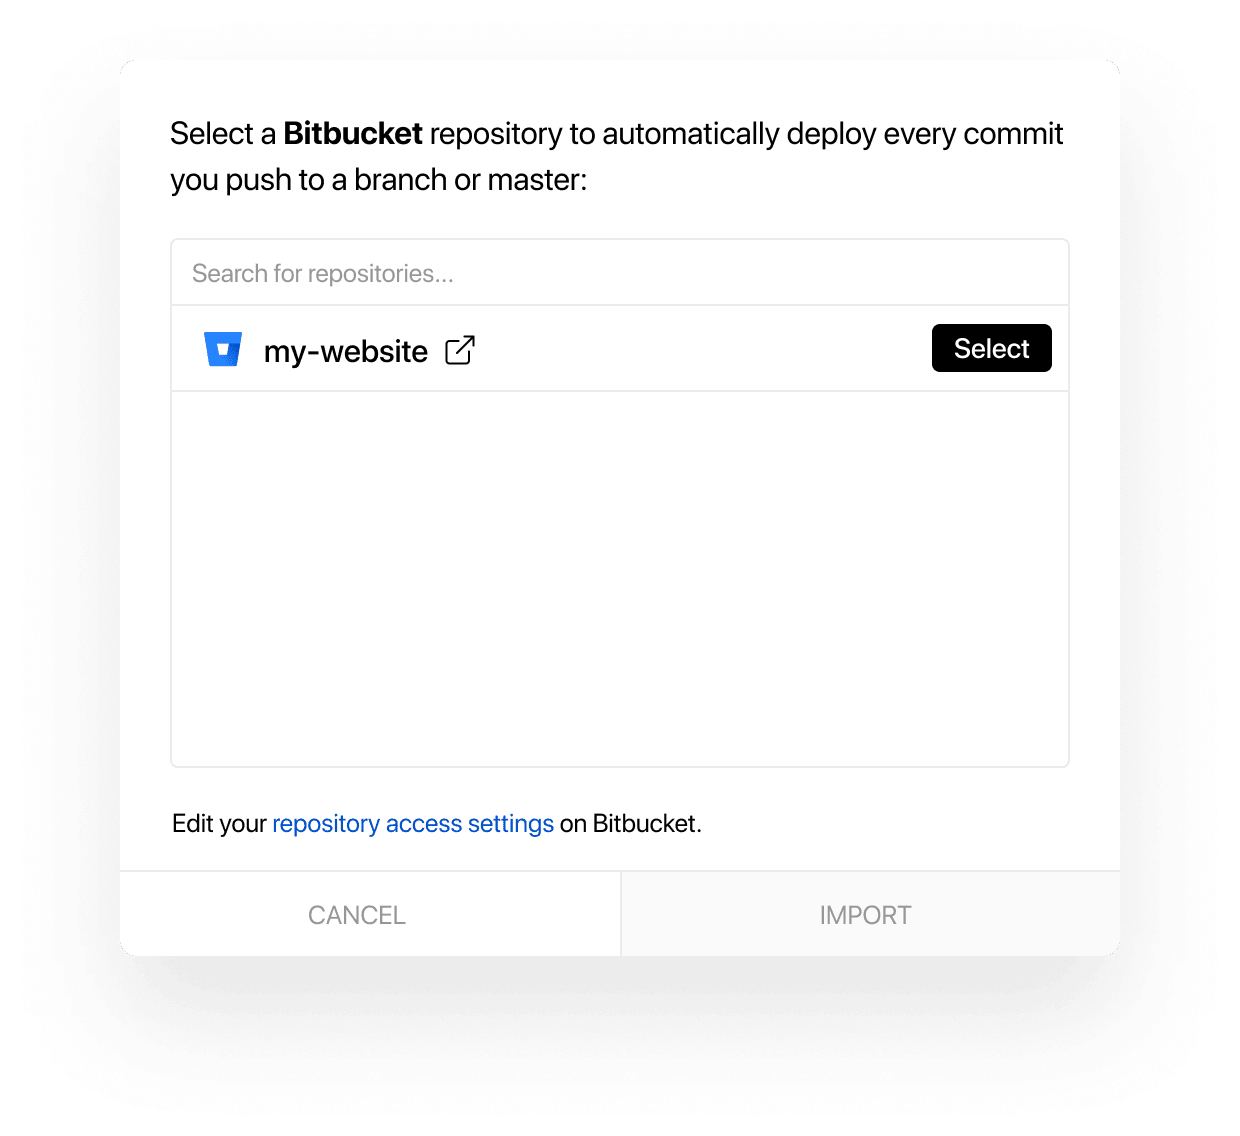The height and width of the screenshot is (1136, 1240).
Task: Click "automatically deploy every commit" heading text
Action: (830, 133)
